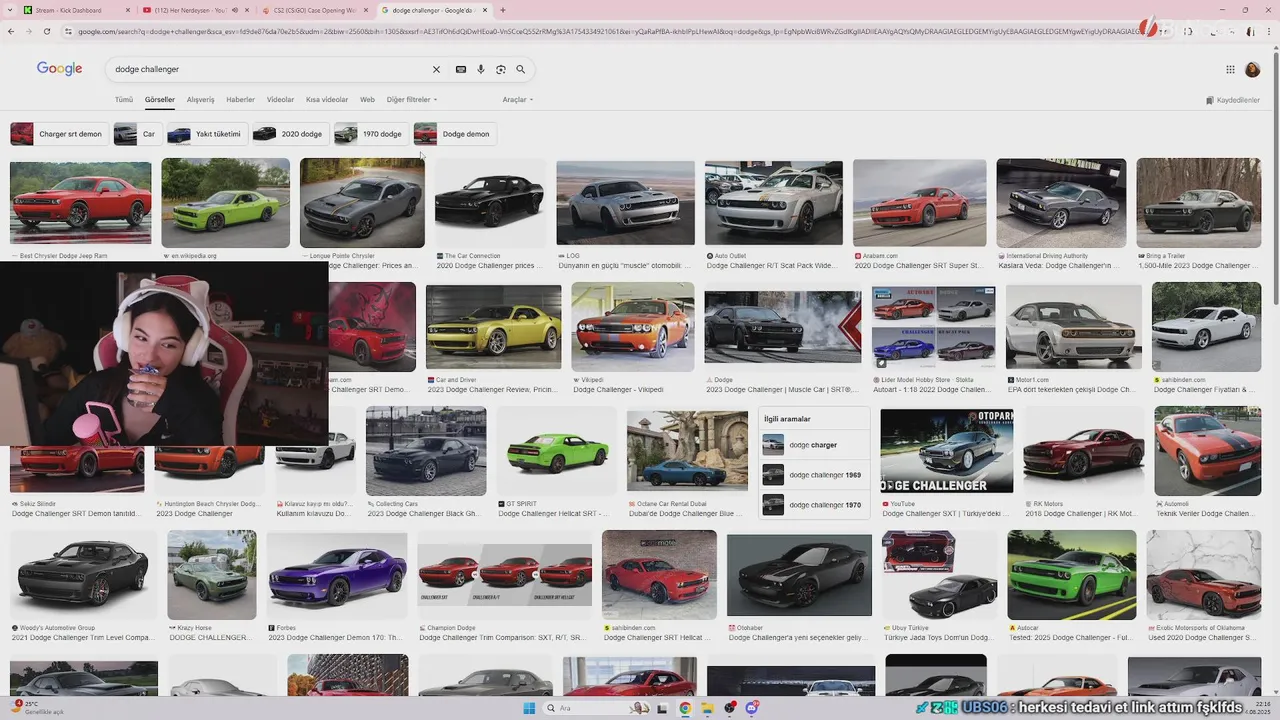Open Motor1.com silver Challenger image
This screenshot has height=720, width=1280.
(1073, 327)
